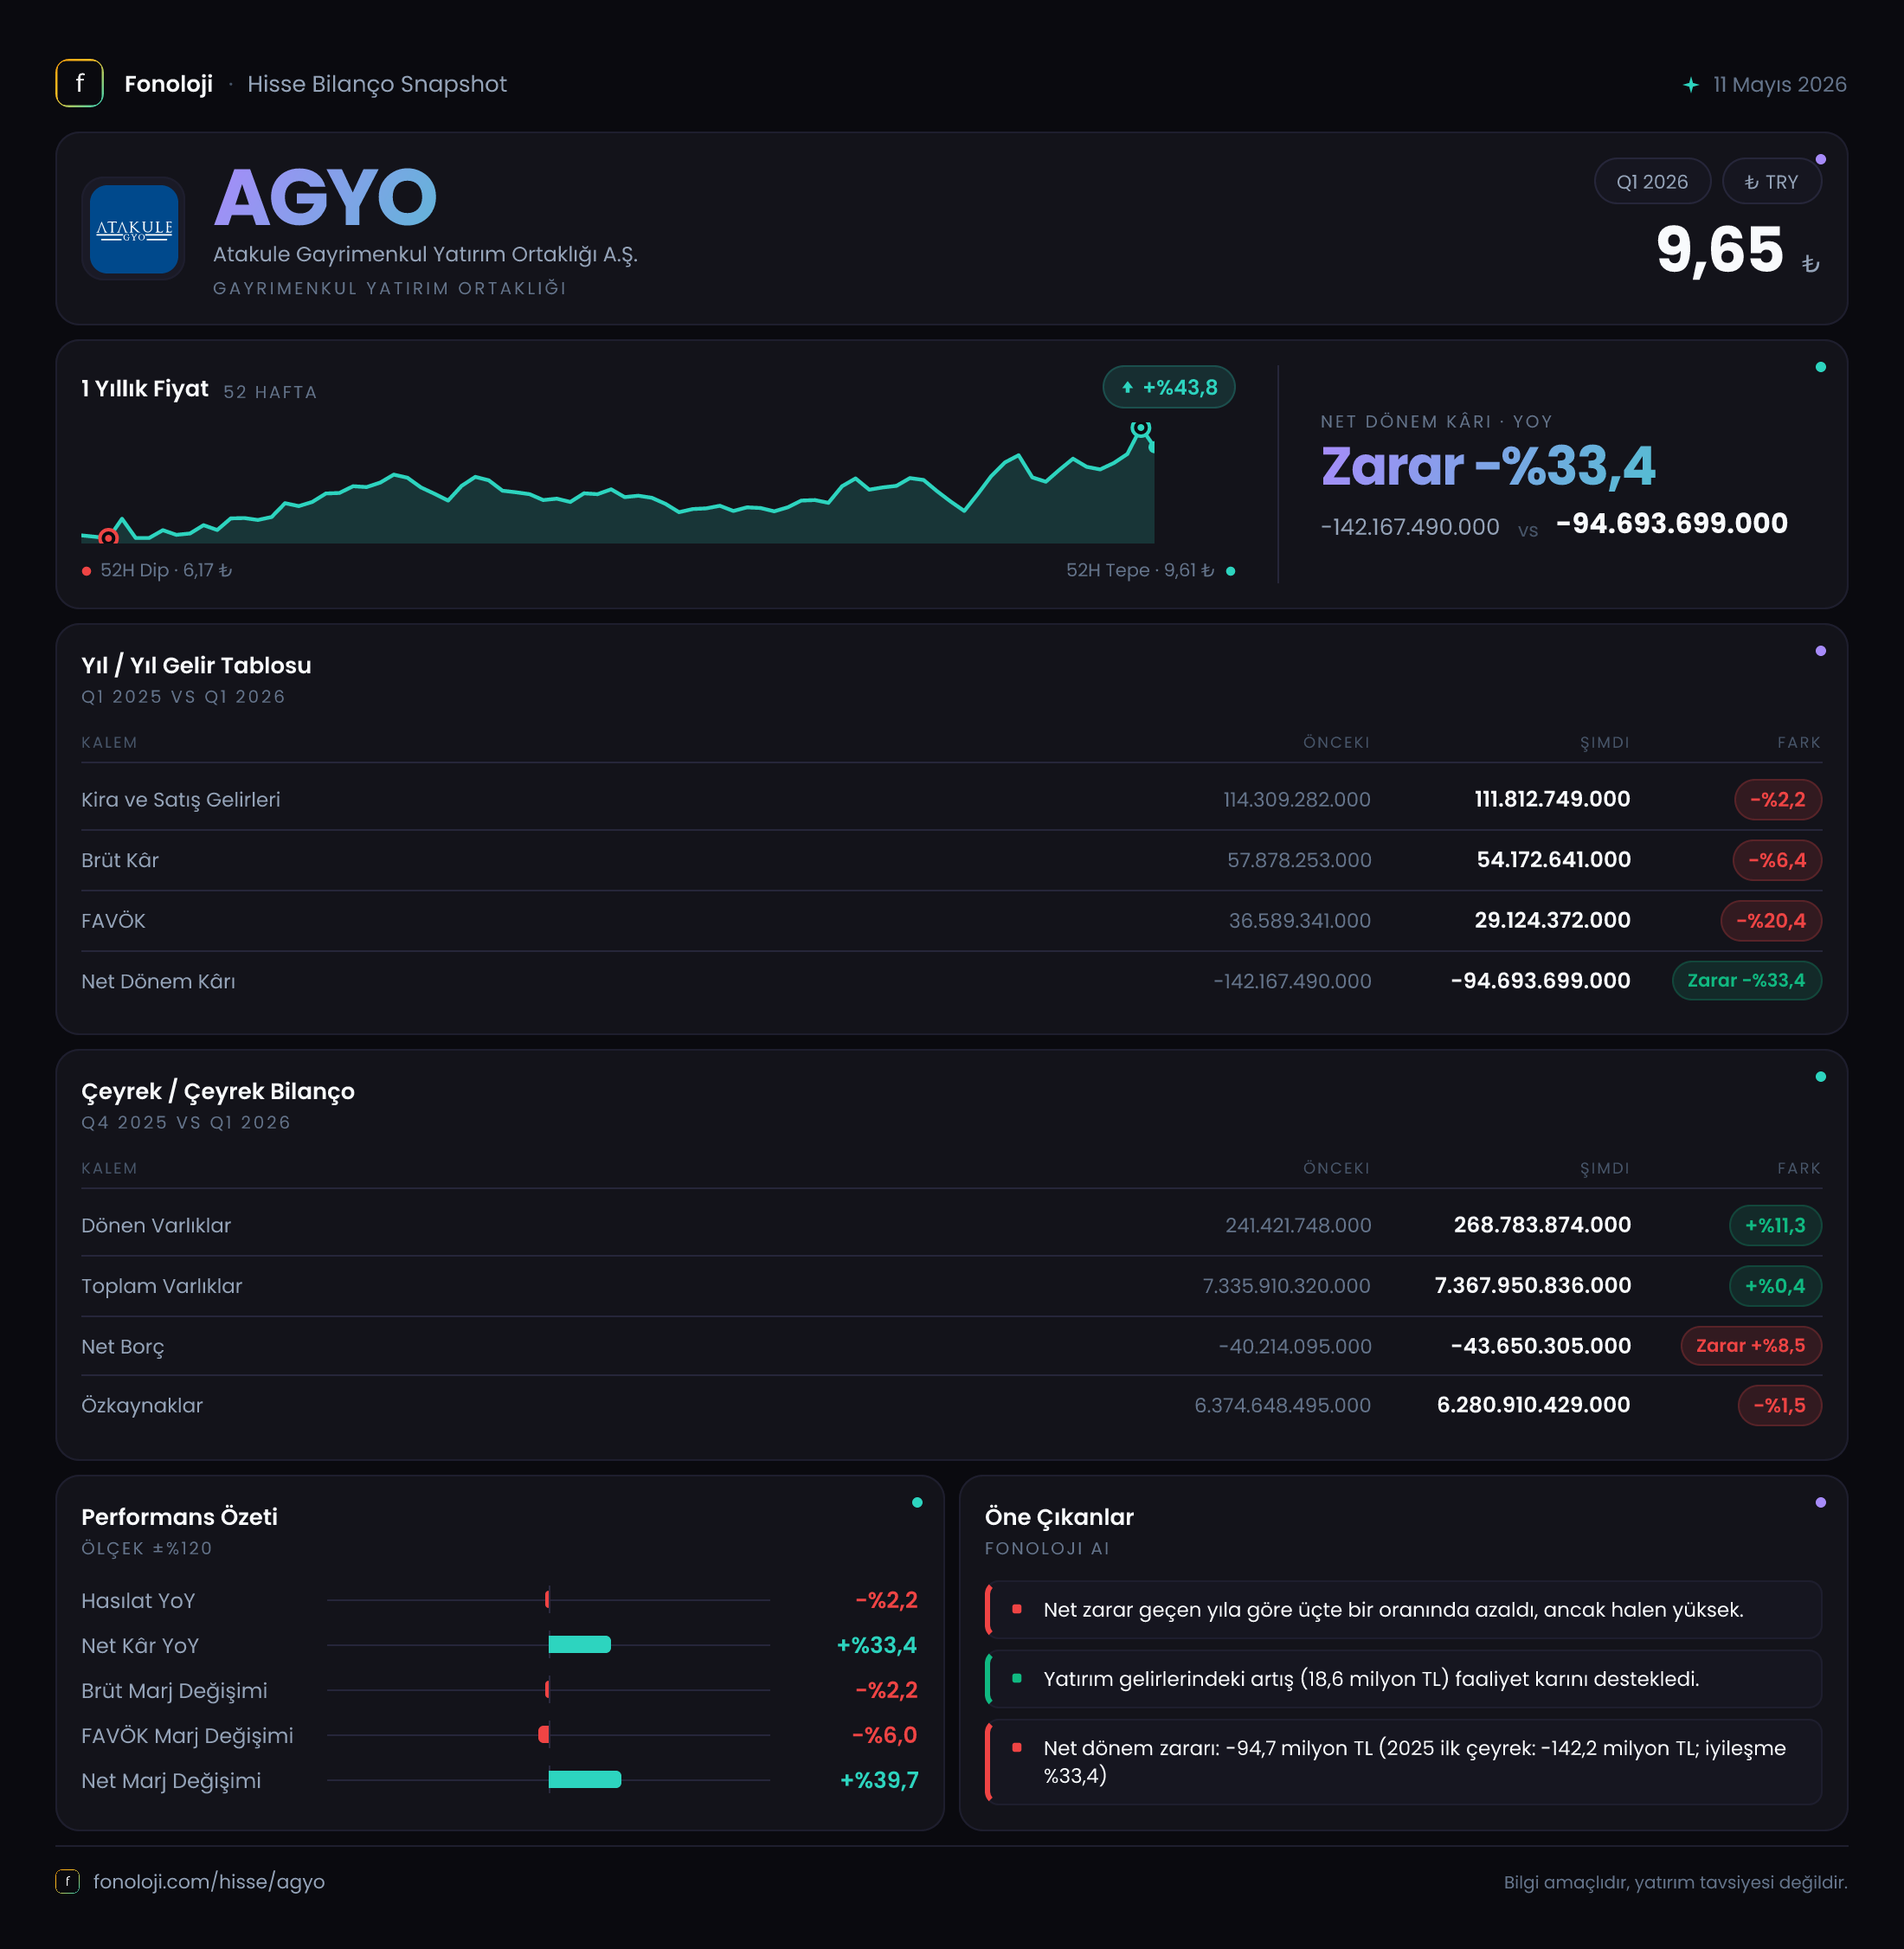Click the +%11,3 badge for Dönen Varlıklar
Screen dimensions: 1904x1949
coord(1775,1225)
